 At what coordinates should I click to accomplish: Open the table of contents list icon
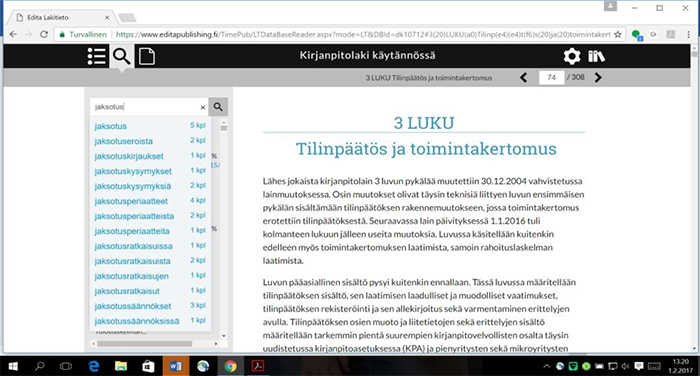[x=96, y=56]
